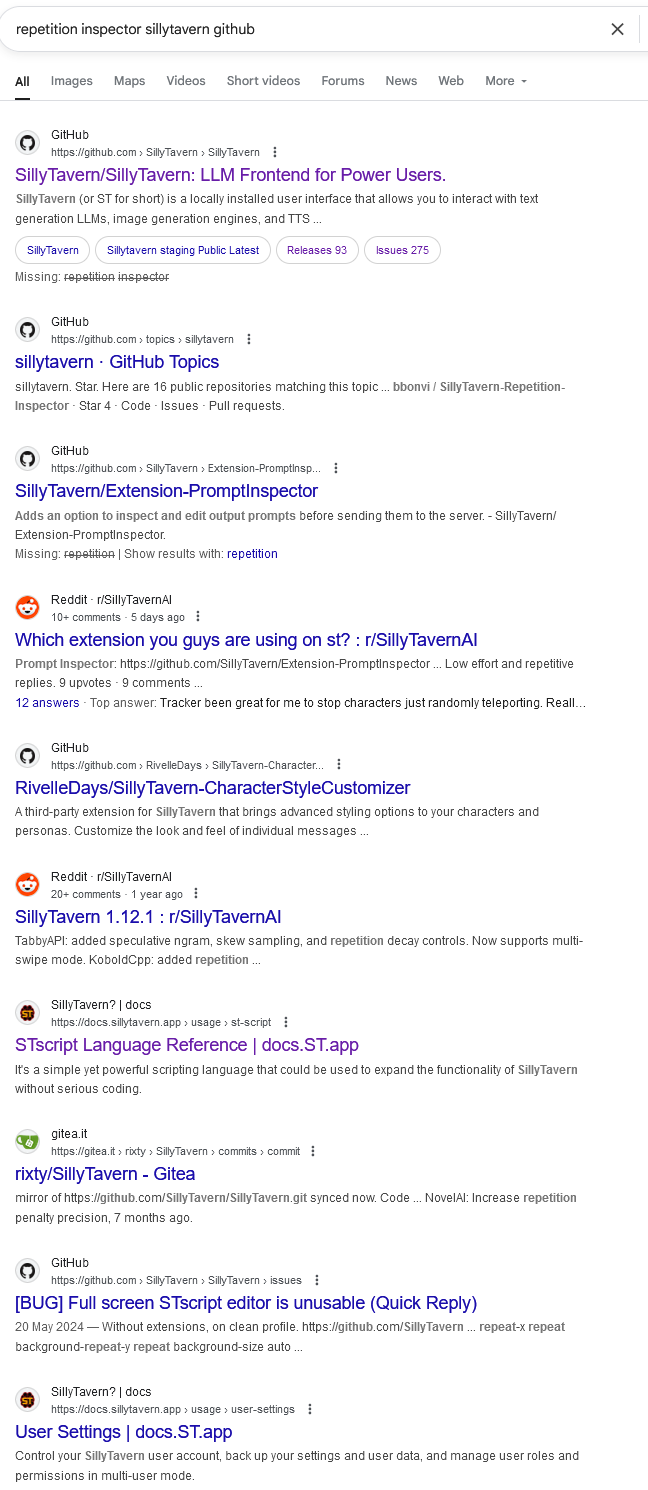Click the Releases 93 sitelink chip

(317, 250)
